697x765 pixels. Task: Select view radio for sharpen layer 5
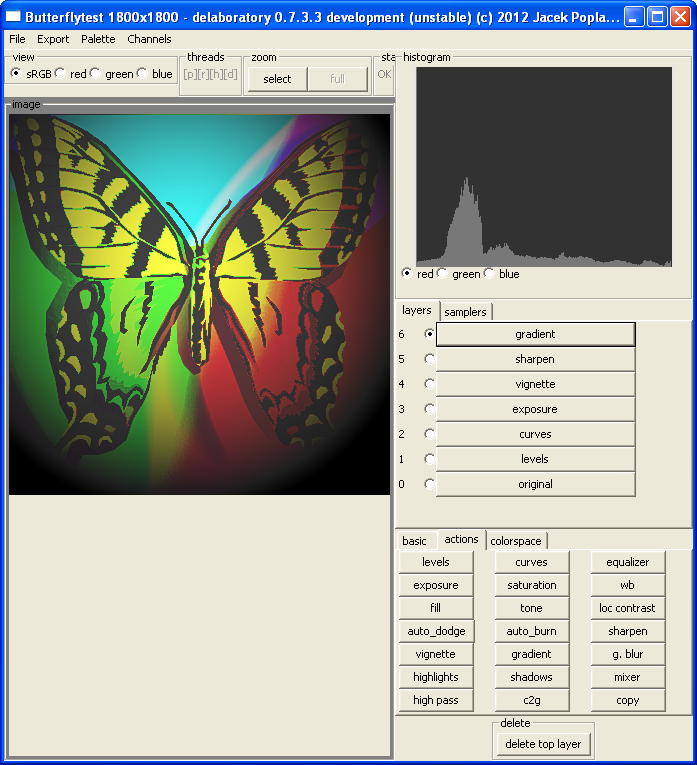[x=429, y=359]
